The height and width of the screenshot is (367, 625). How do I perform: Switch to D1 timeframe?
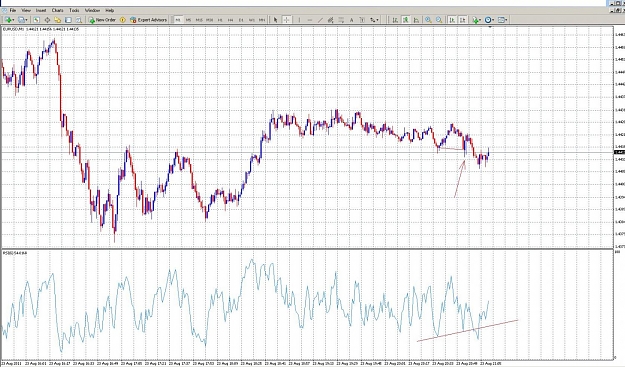(241, 20)
